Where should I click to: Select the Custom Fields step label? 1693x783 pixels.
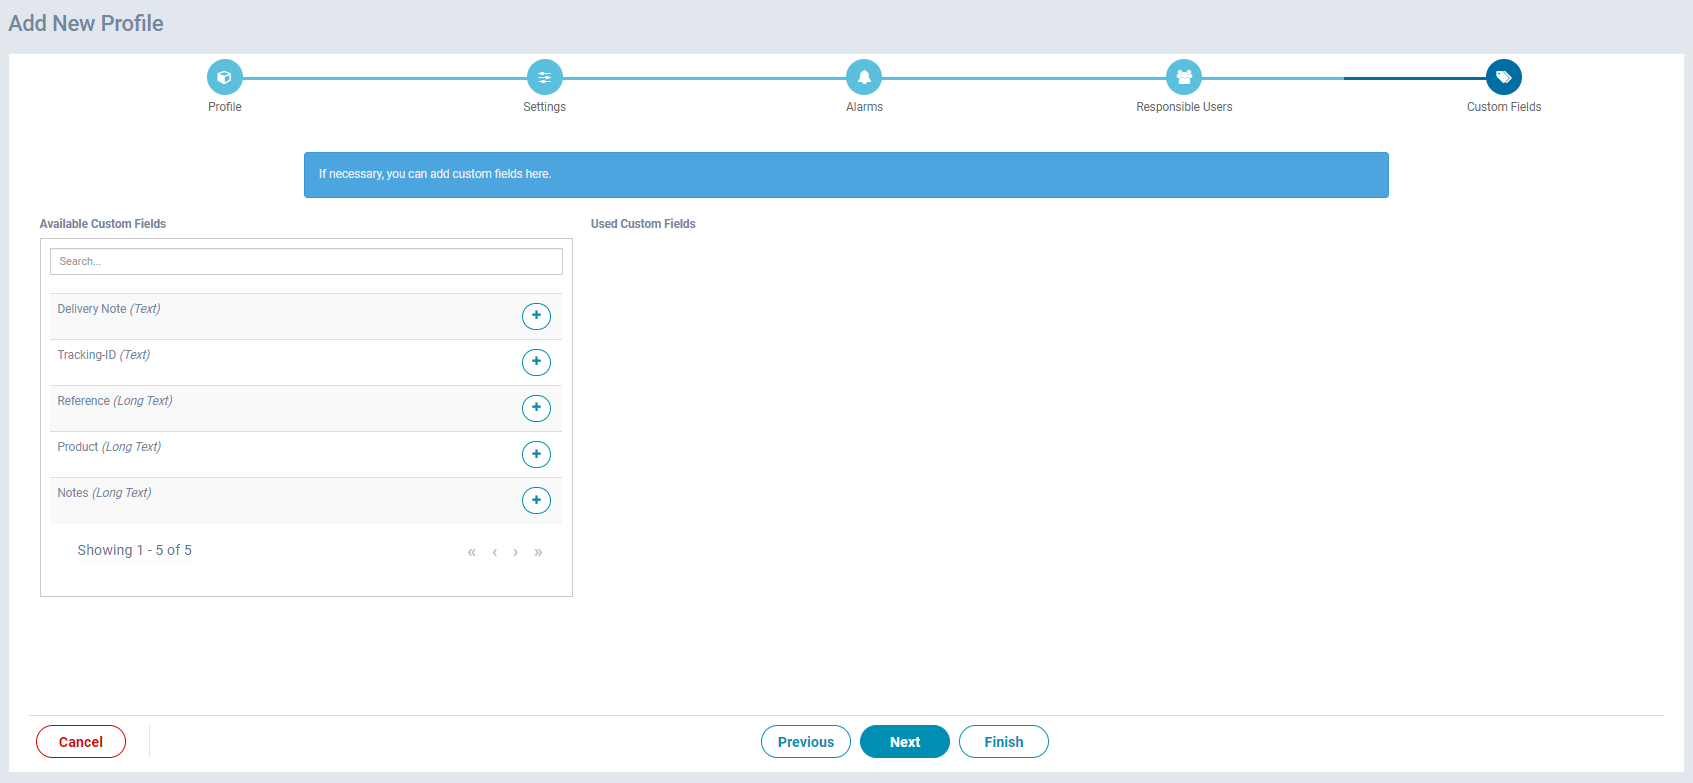(1504, 107)
